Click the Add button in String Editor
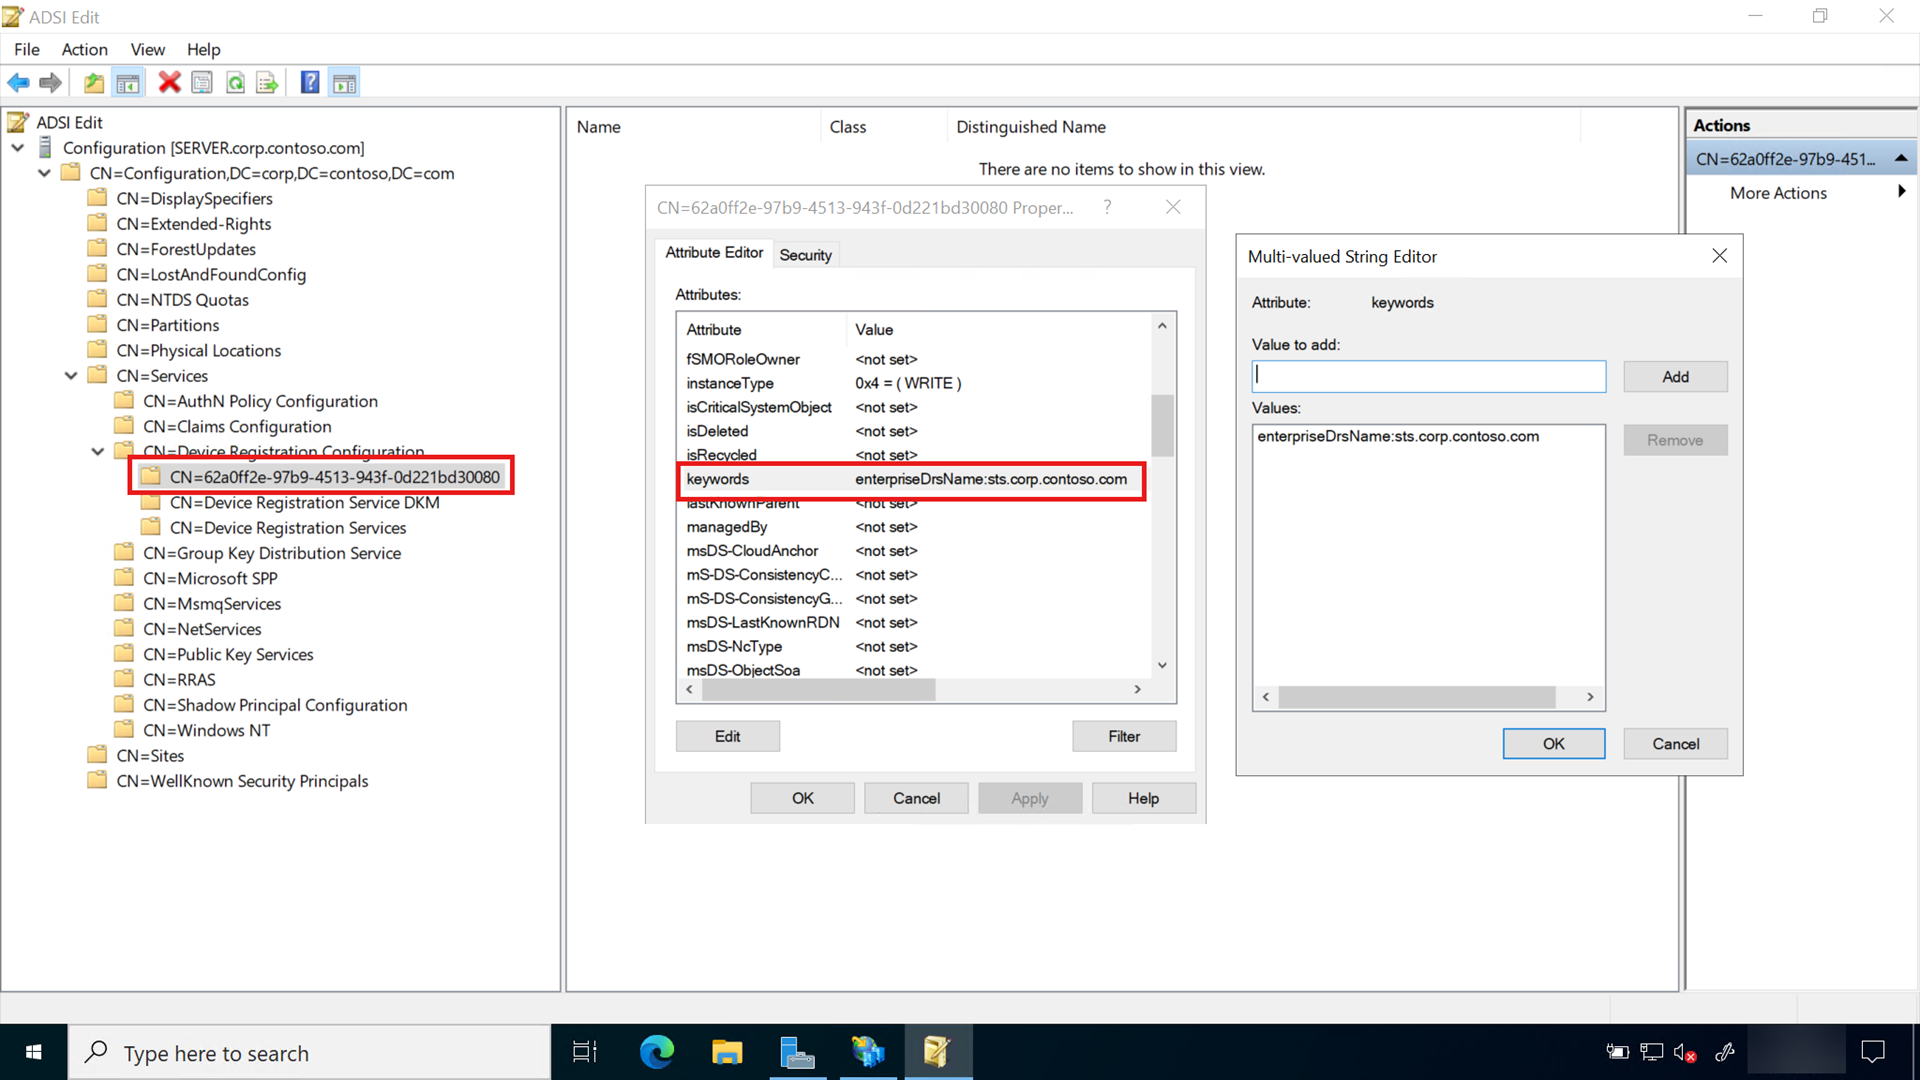Image resolution: width=1920 pixels, height=1080 pixels. pyautogui.click(x=1675, y=377)
